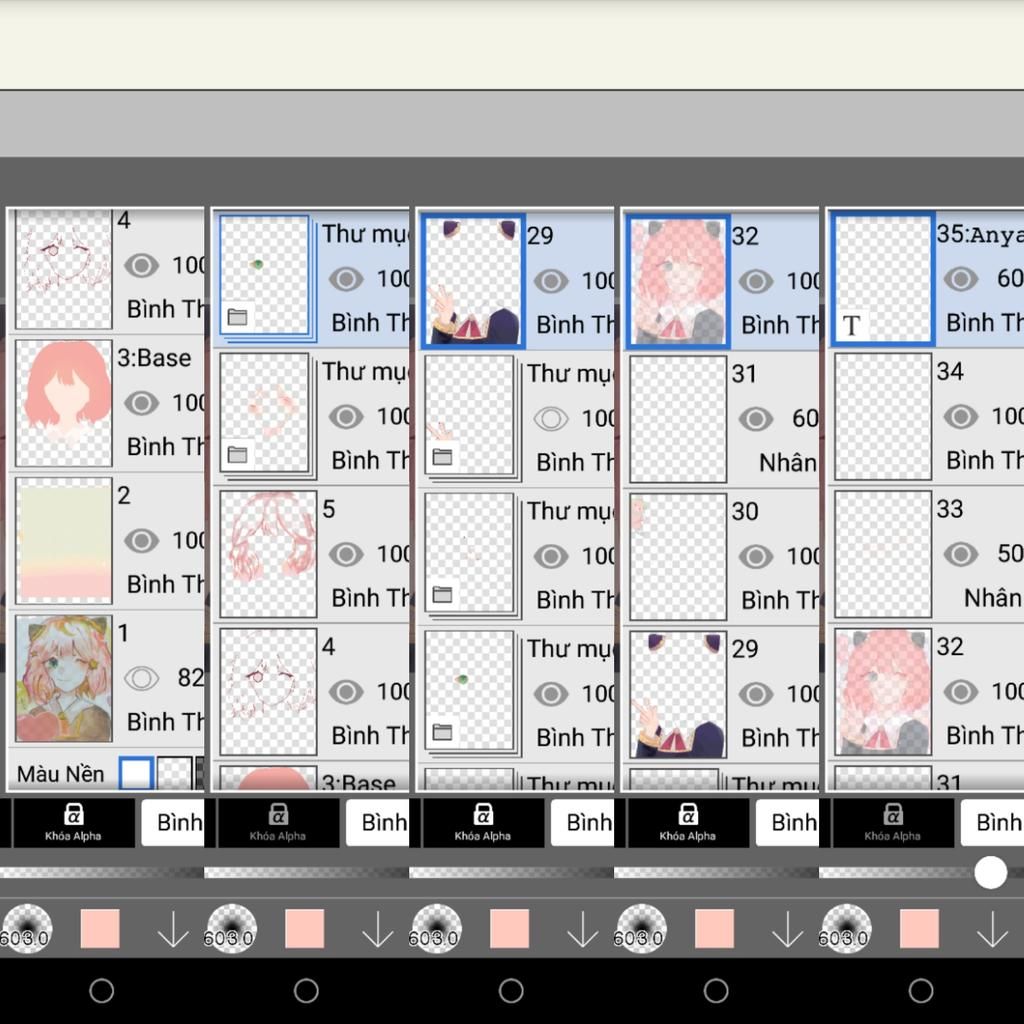
Task: Pick pink color swatch in panel showing layer 1
Action: tap(100, 928)
